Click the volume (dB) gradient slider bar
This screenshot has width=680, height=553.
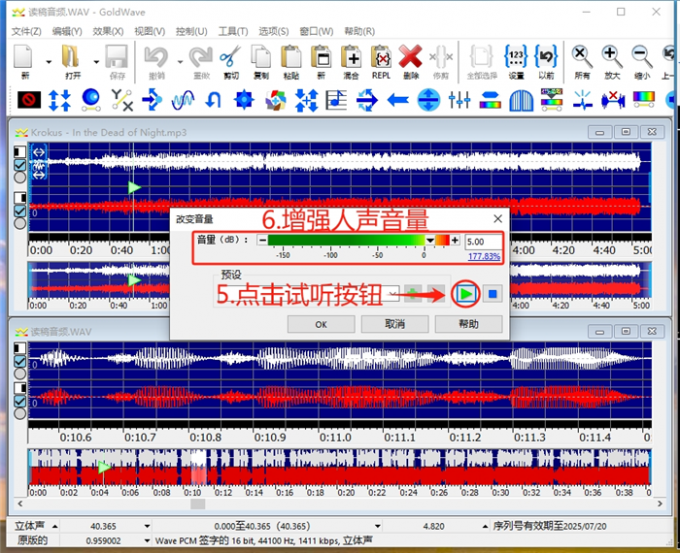358,240
